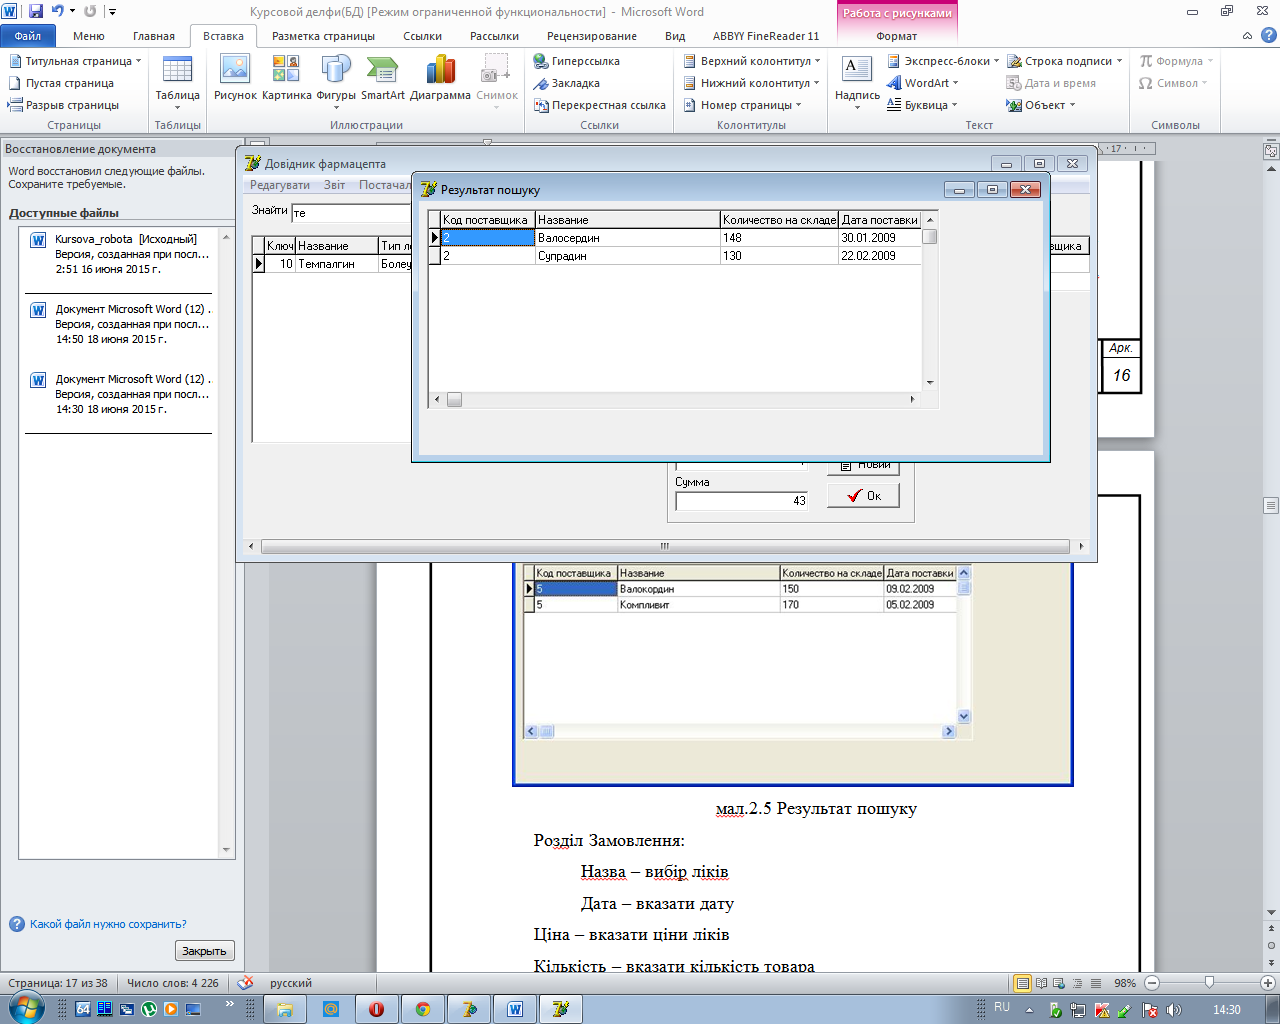Screen dimensions: 1280x1024
Task: Select the recovered document saved at 14:30
Action: click(x=121, y=394)
